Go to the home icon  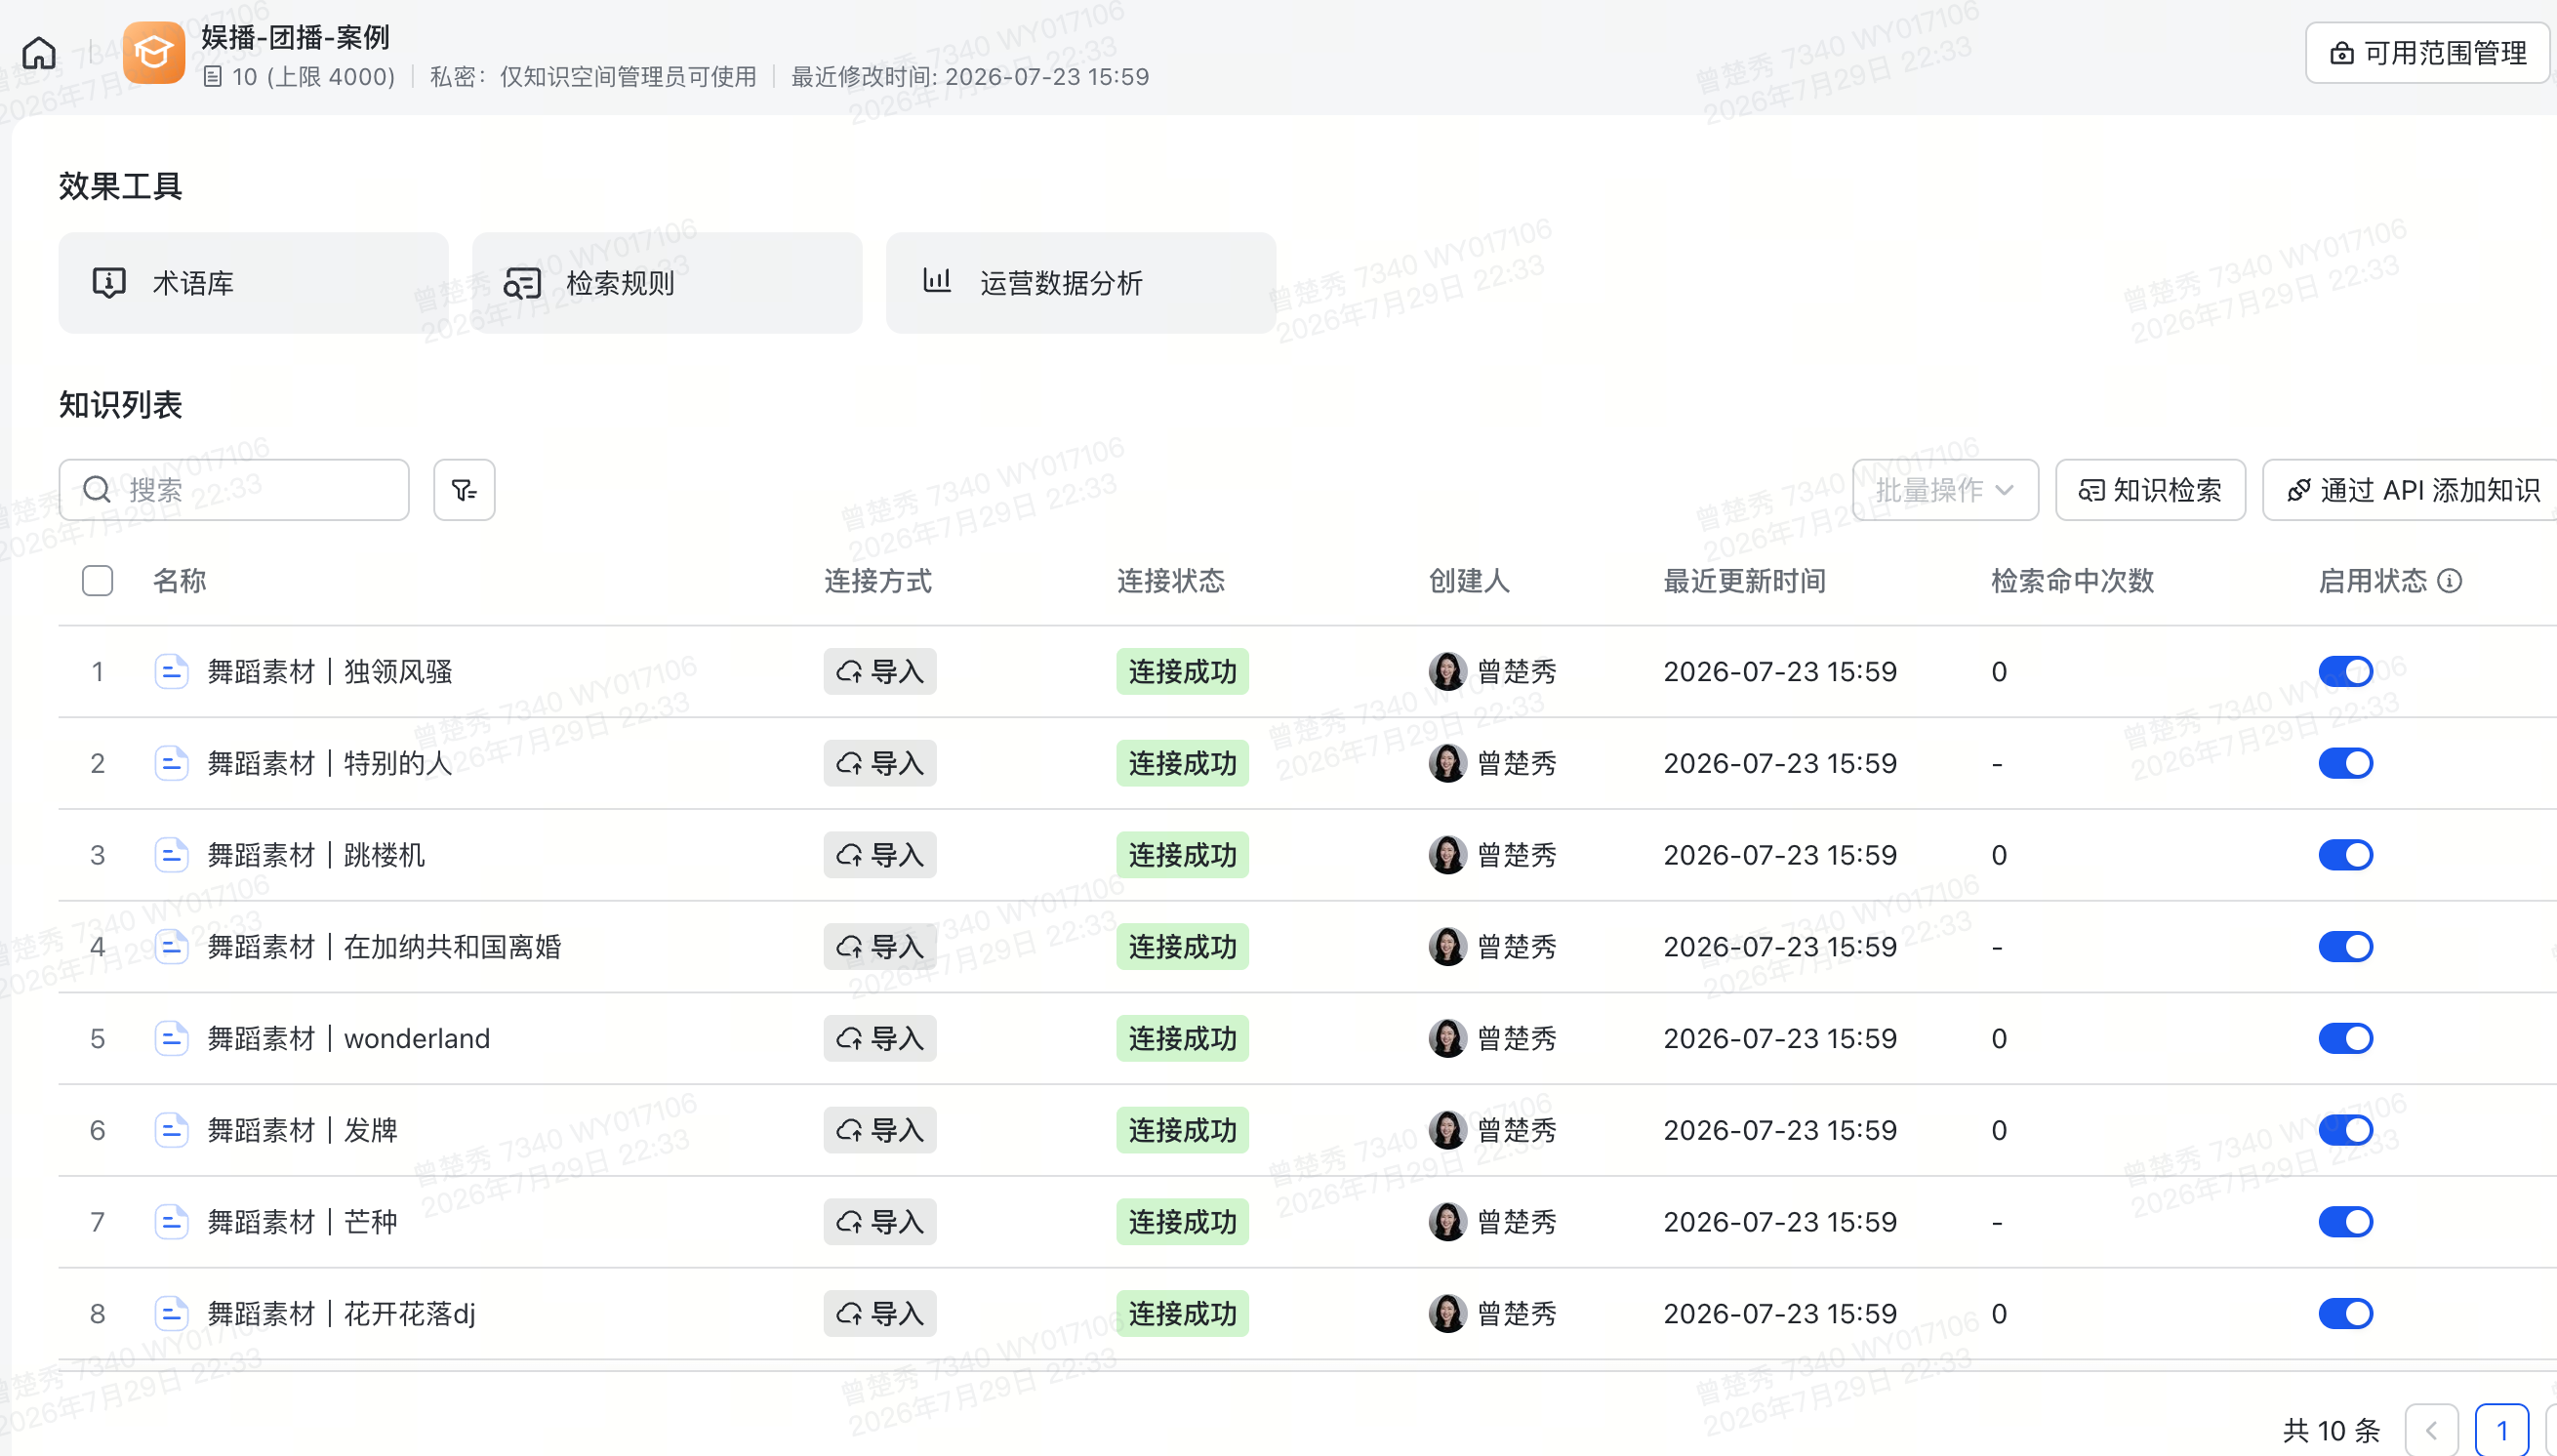click(39, 52)
